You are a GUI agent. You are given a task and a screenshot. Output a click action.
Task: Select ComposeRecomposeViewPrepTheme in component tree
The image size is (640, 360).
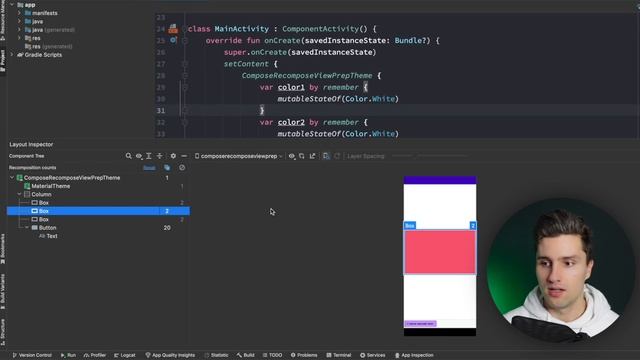pyautogui.click(x=72, y=178)
